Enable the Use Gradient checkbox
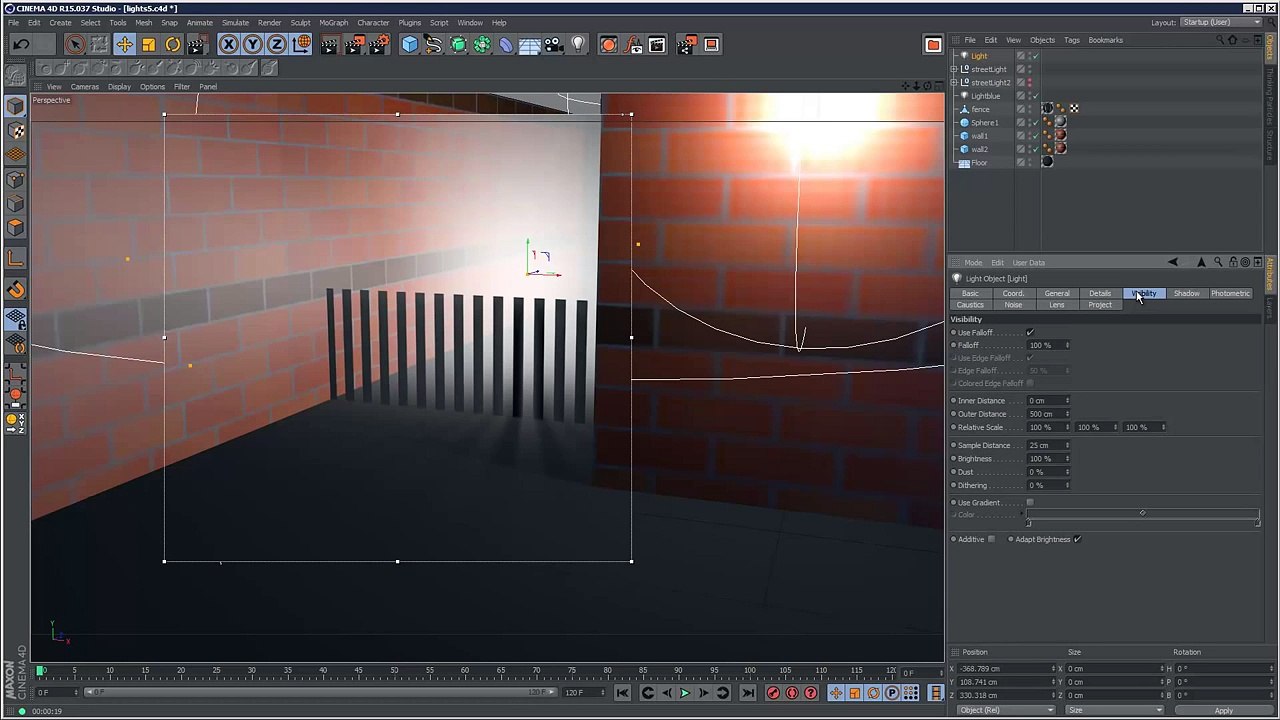The width and height of the screenshot is (1280, 720). (1030, 503)
